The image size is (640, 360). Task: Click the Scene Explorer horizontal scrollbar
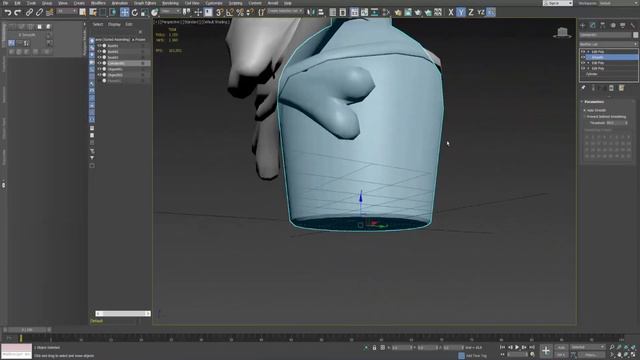coord(123,313)
